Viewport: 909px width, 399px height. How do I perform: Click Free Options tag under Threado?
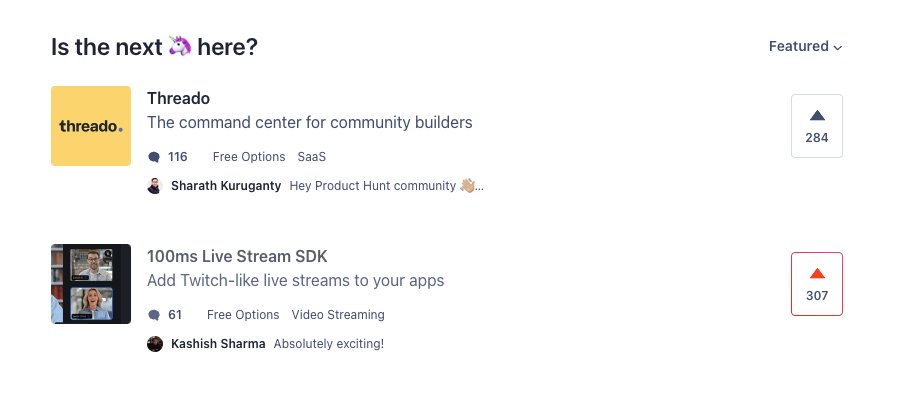pos(249,157)
